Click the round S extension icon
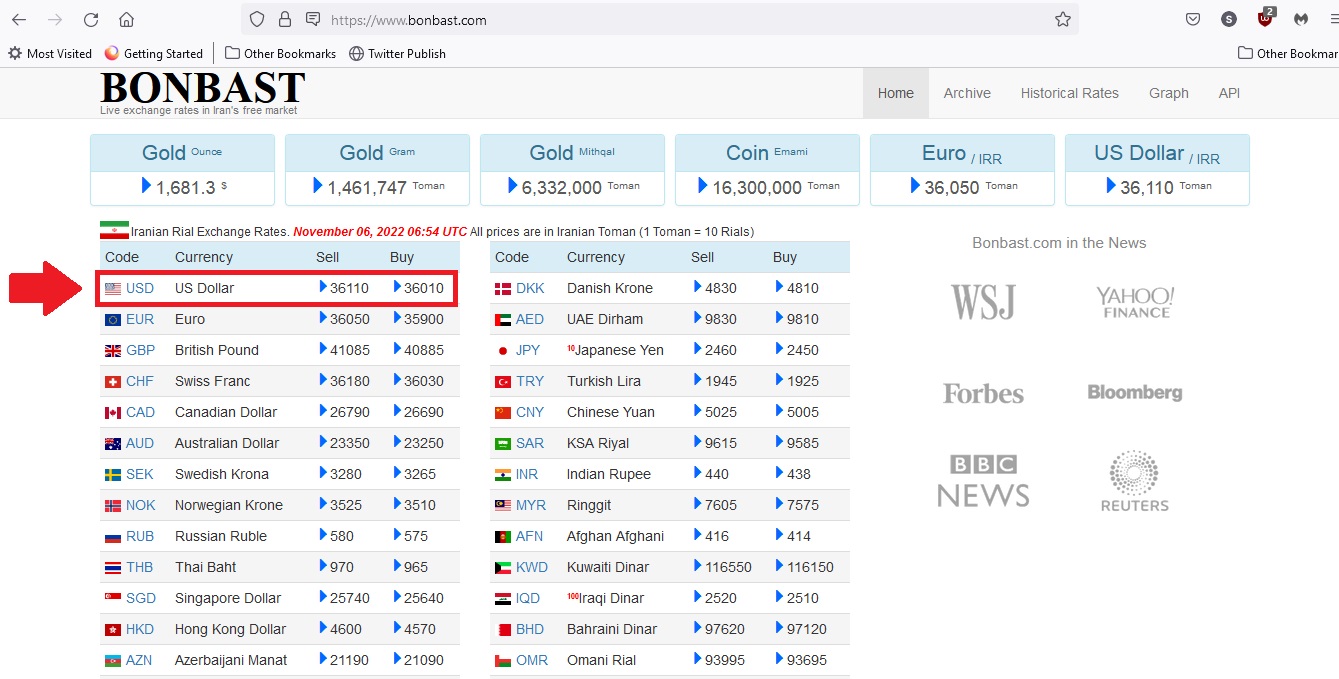Viewport: 1339px width, 679px height. point(1229,19)
